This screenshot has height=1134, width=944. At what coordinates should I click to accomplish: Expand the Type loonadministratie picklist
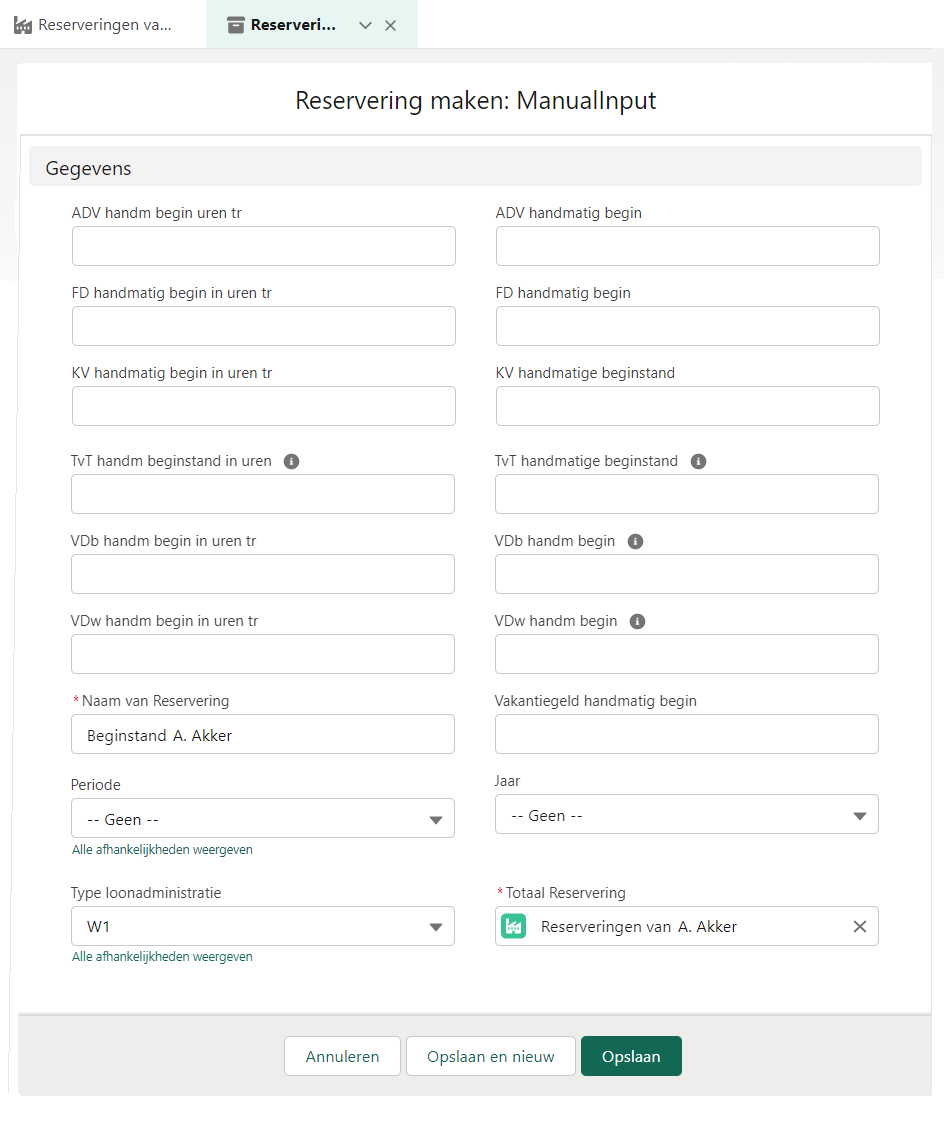tap(262, 926)
